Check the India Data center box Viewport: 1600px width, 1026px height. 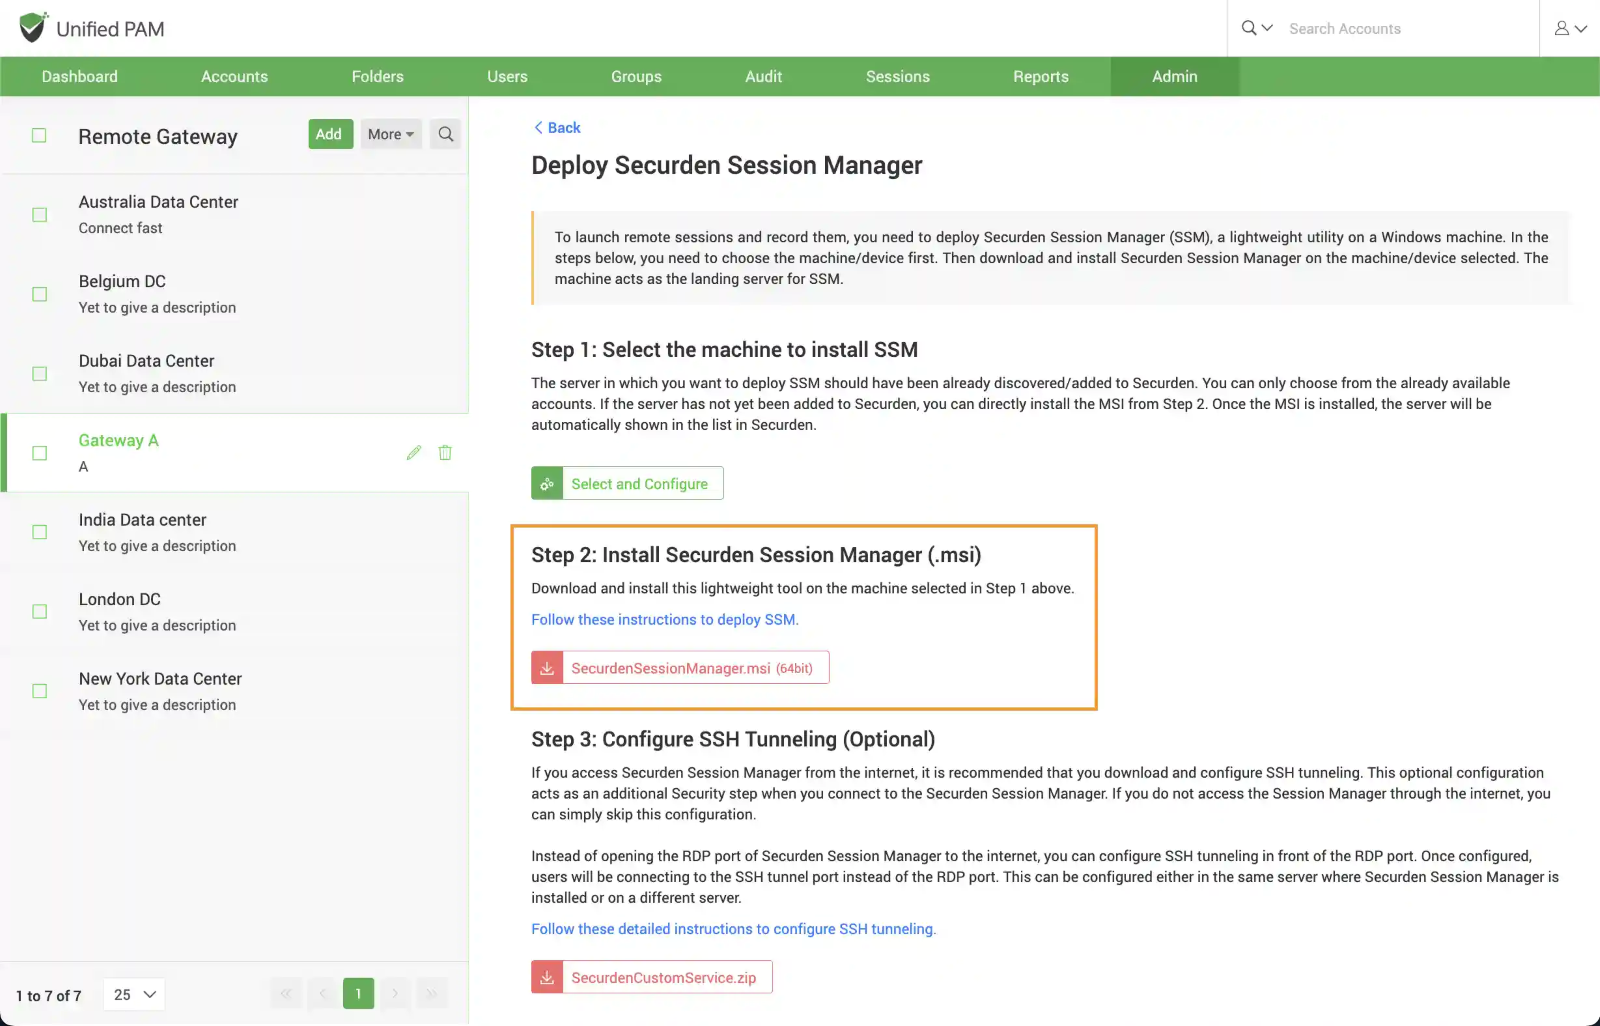(x=39, y=532)
